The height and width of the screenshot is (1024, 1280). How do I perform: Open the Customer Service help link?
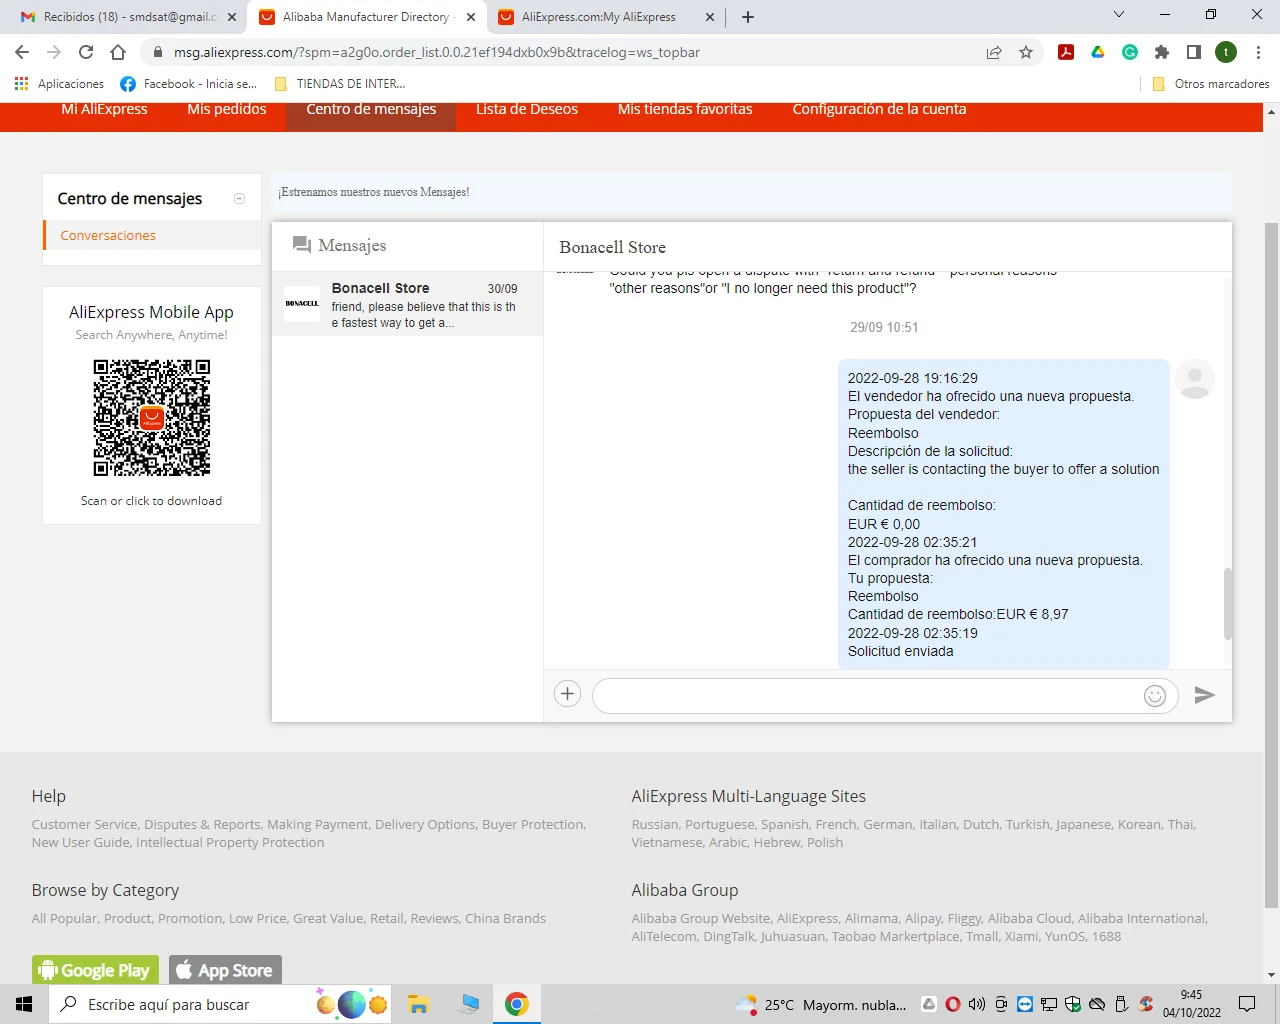[85, 825]
